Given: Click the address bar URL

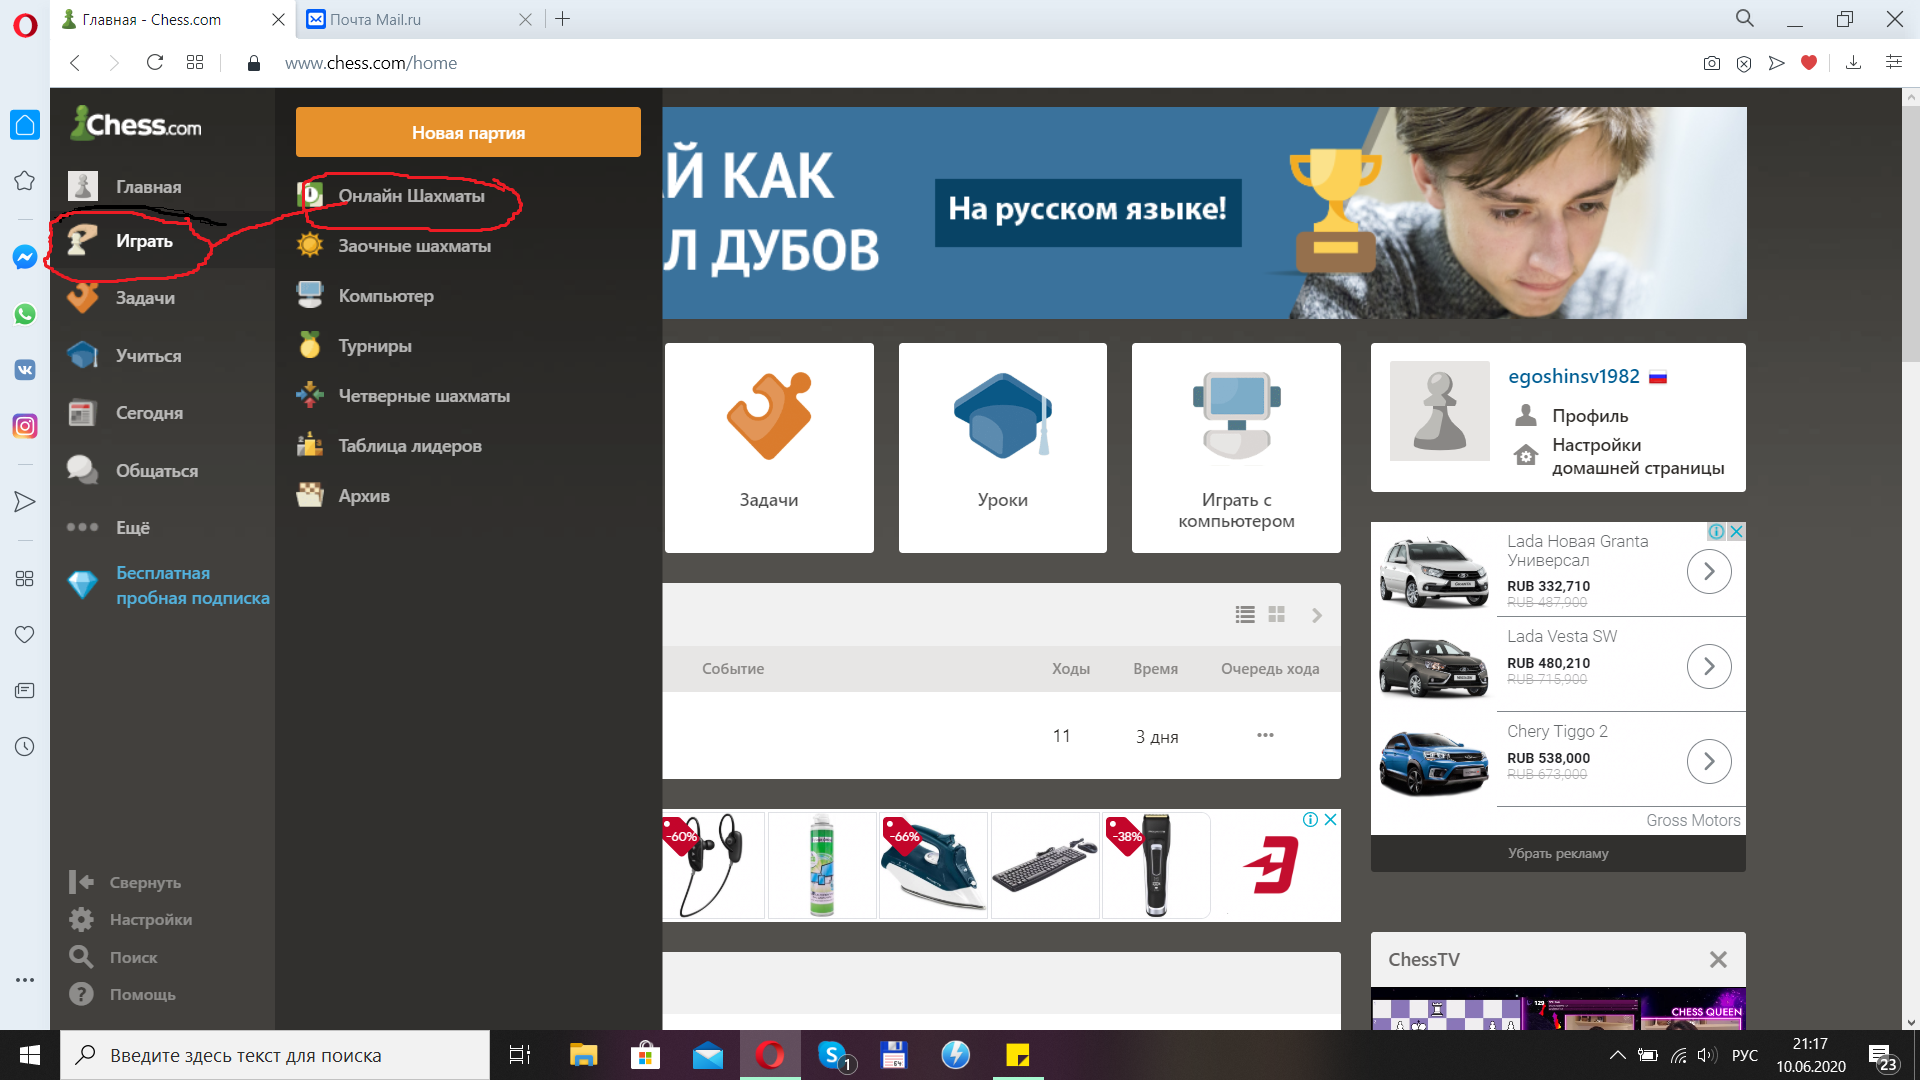Looking at the screenshot, I should click(x=371, y=63).
